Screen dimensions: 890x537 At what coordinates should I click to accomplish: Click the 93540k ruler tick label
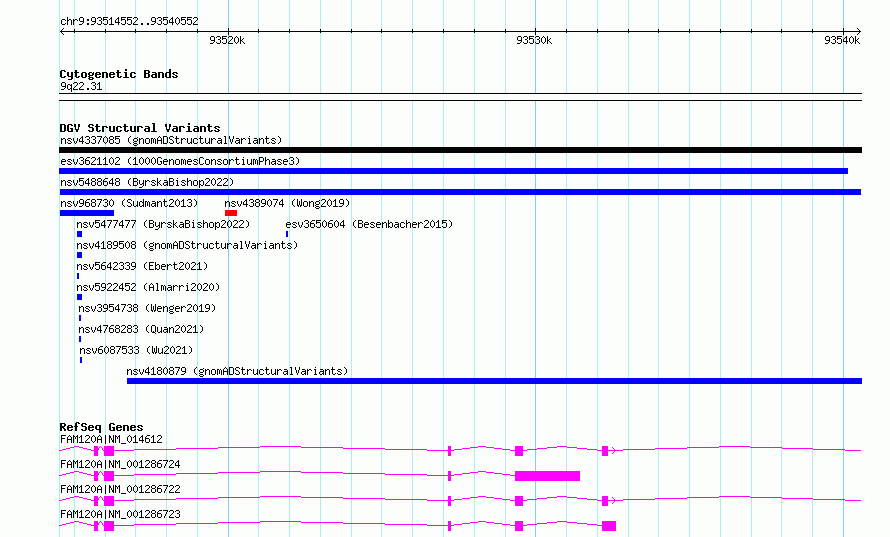click(842, 40)
